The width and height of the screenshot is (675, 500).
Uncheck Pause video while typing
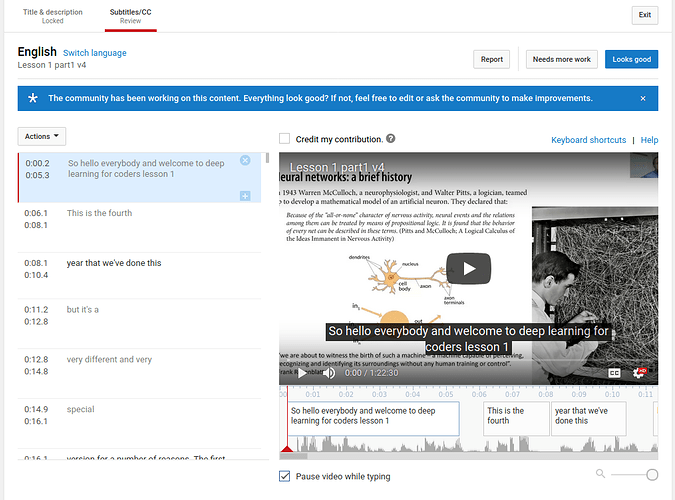285,476
